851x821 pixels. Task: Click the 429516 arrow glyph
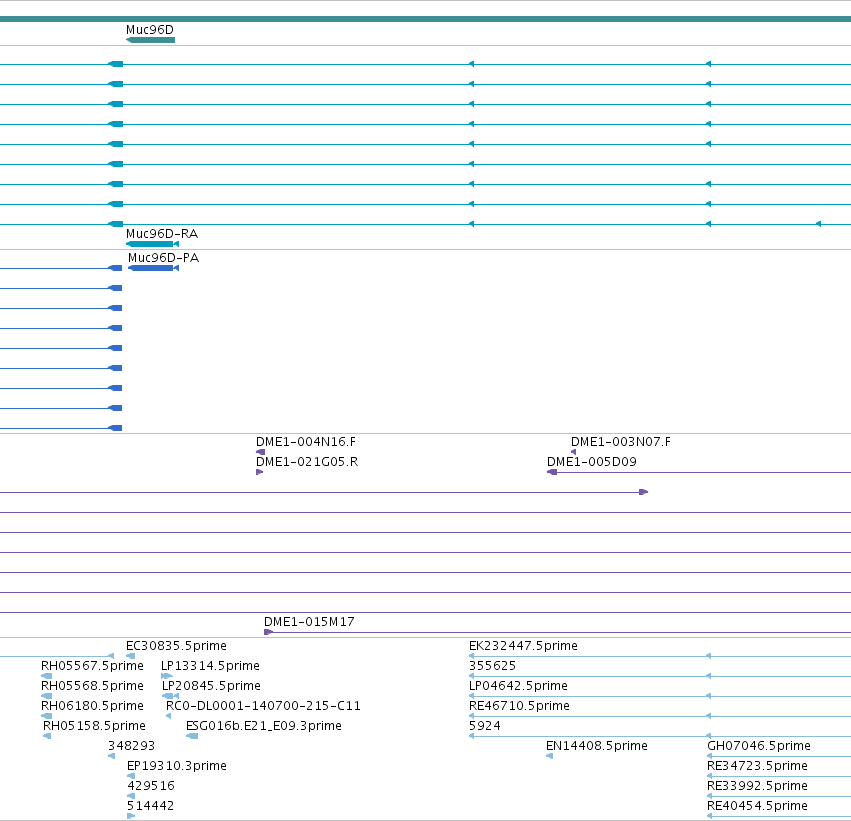[131, 796]
